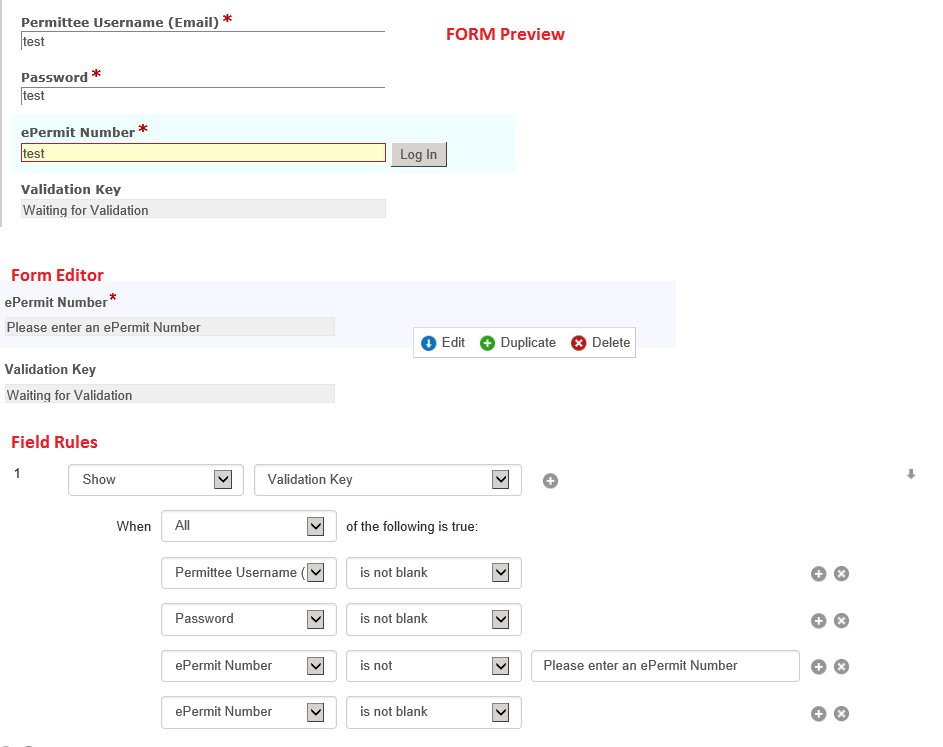Add action with plus next to Validation Key
This screenshot has height=747, width=943.
pyautogui.click(x=550, y=481)
